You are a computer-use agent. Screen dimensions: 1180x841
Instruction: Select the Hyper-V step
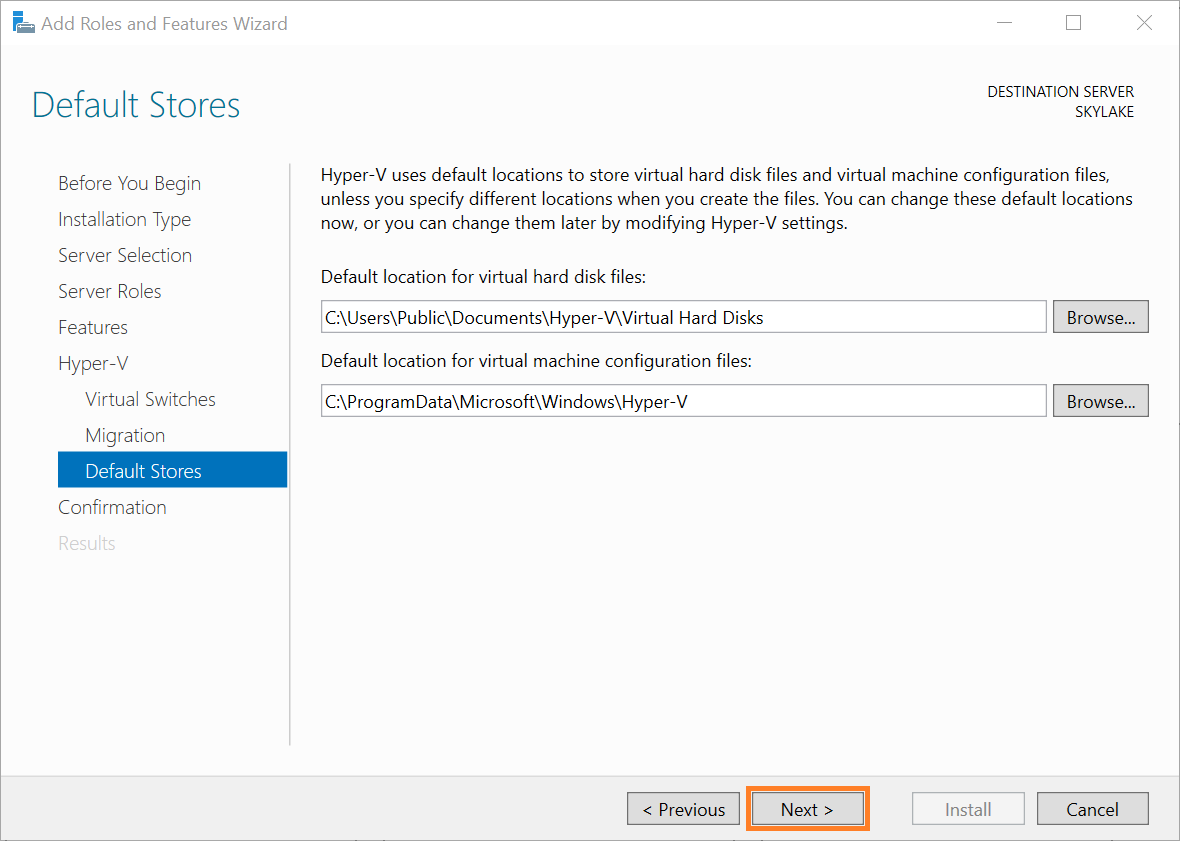(93, 363)
